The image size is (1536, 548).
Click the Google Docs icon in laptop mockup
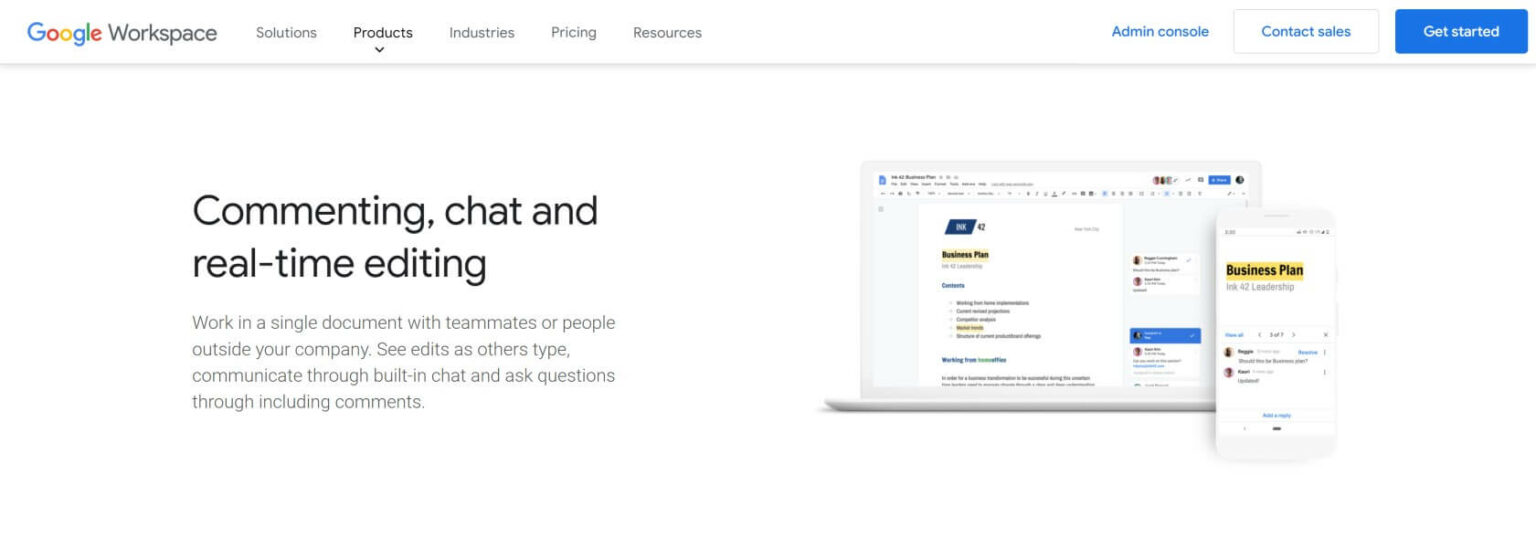(x=882, y=179)
